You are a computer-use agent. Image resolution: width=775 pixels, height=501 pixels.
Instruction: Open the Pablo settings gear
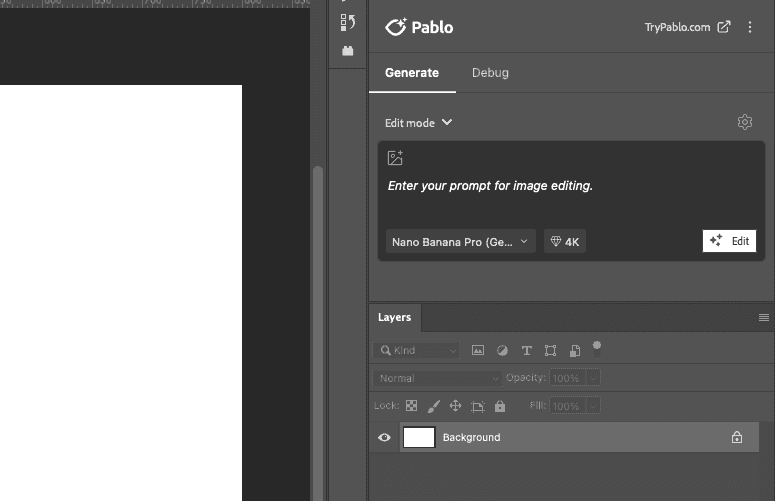[744, 122]
